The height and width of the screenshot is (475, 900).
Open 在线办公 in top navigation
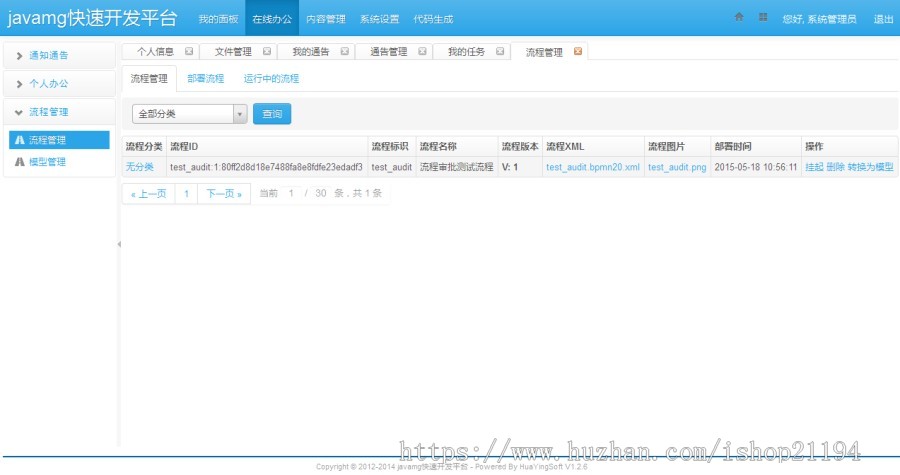(272, 19)
